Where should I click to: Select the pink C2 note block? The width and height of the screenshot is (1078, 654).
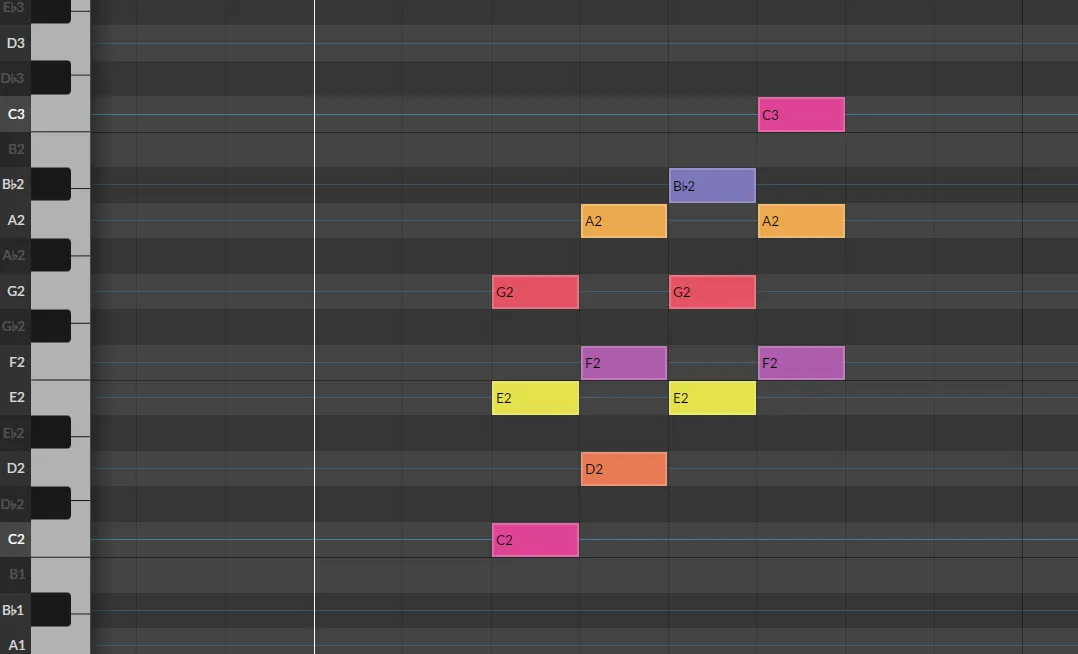point(535,540)
